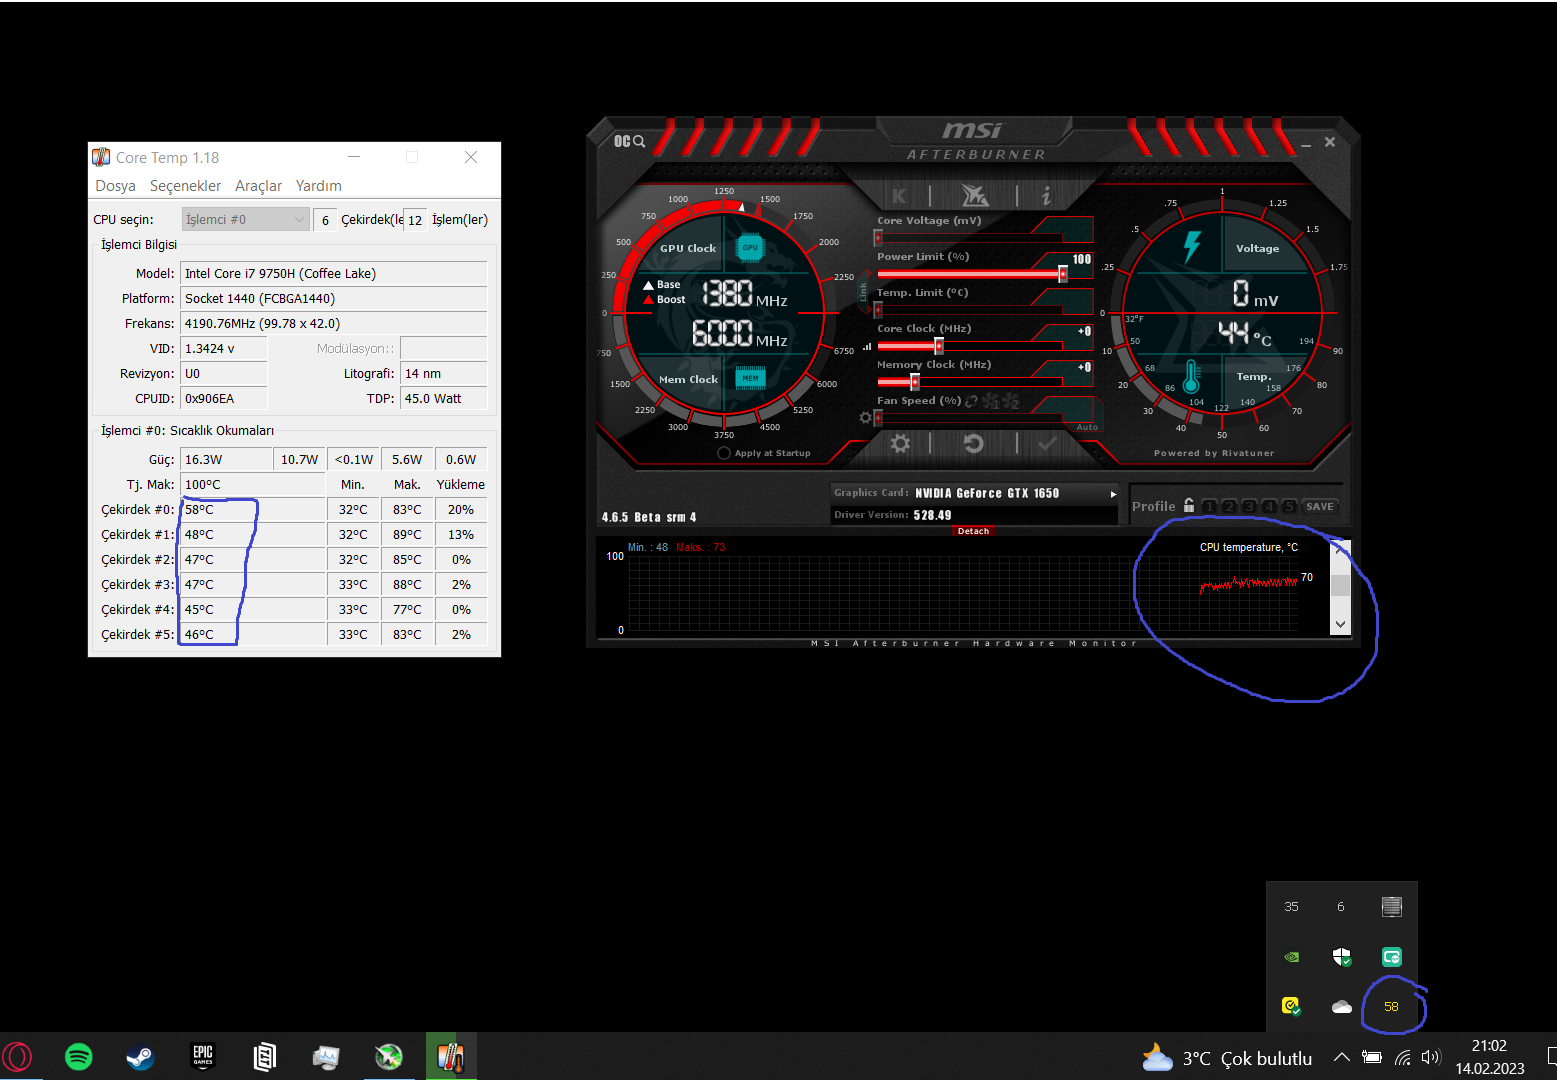1557x1080 pixels.
Task: Click the Norton yellow checkmark tray icon
Action: pyautogui.click(x=1292, y=1007)
